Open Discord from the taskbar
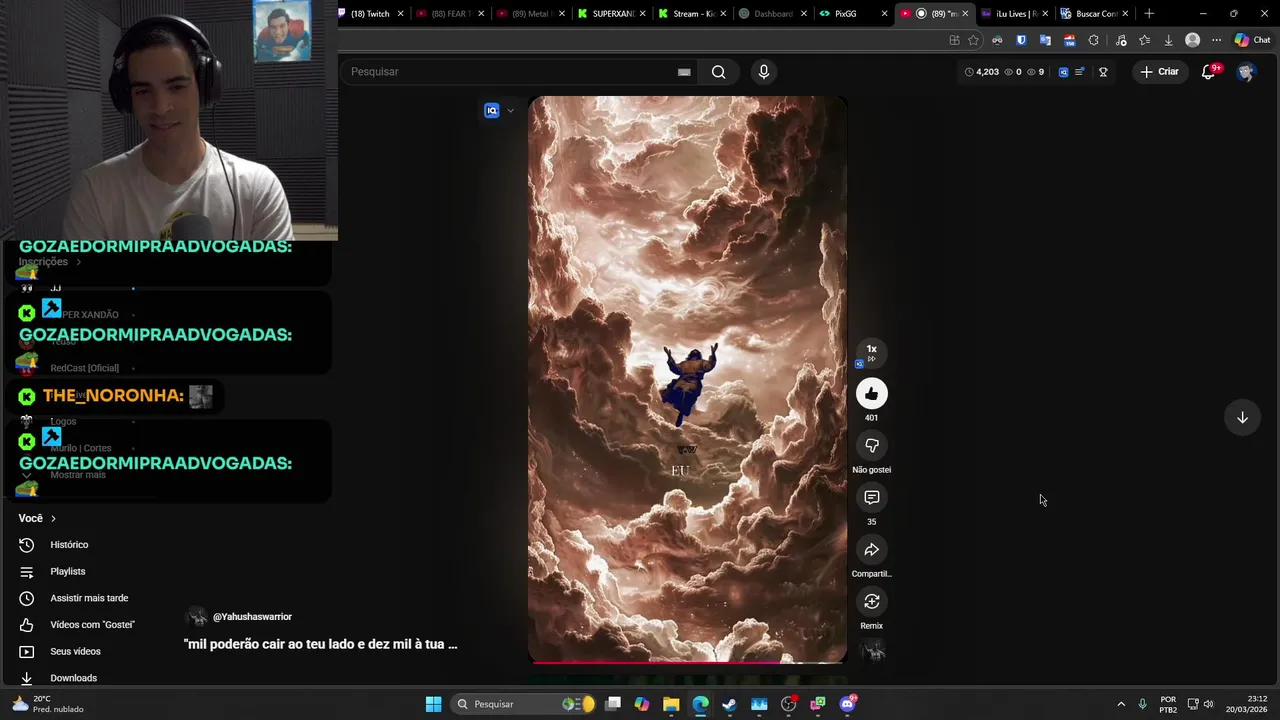 pos(847,704)
